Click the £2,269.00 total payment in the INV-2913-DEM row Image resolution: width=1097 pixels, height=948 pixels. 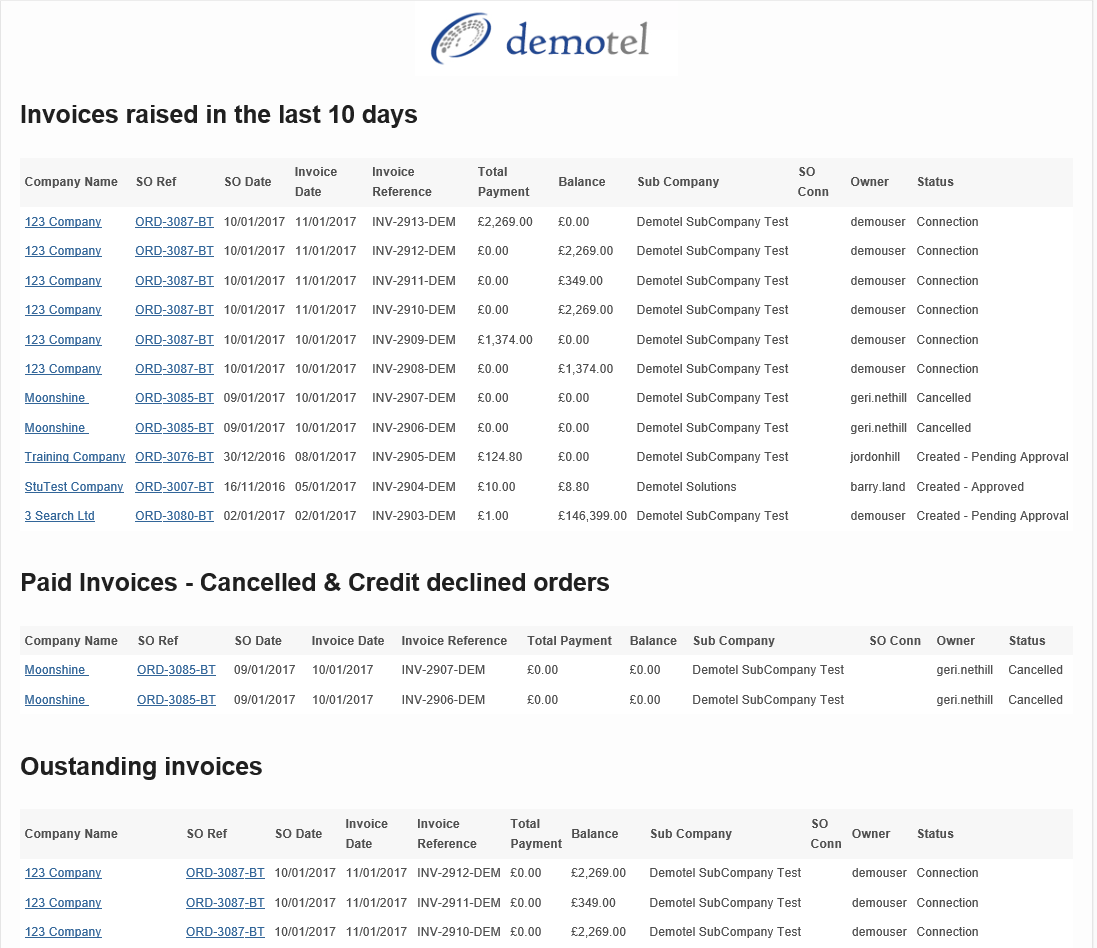pos(505,222)
